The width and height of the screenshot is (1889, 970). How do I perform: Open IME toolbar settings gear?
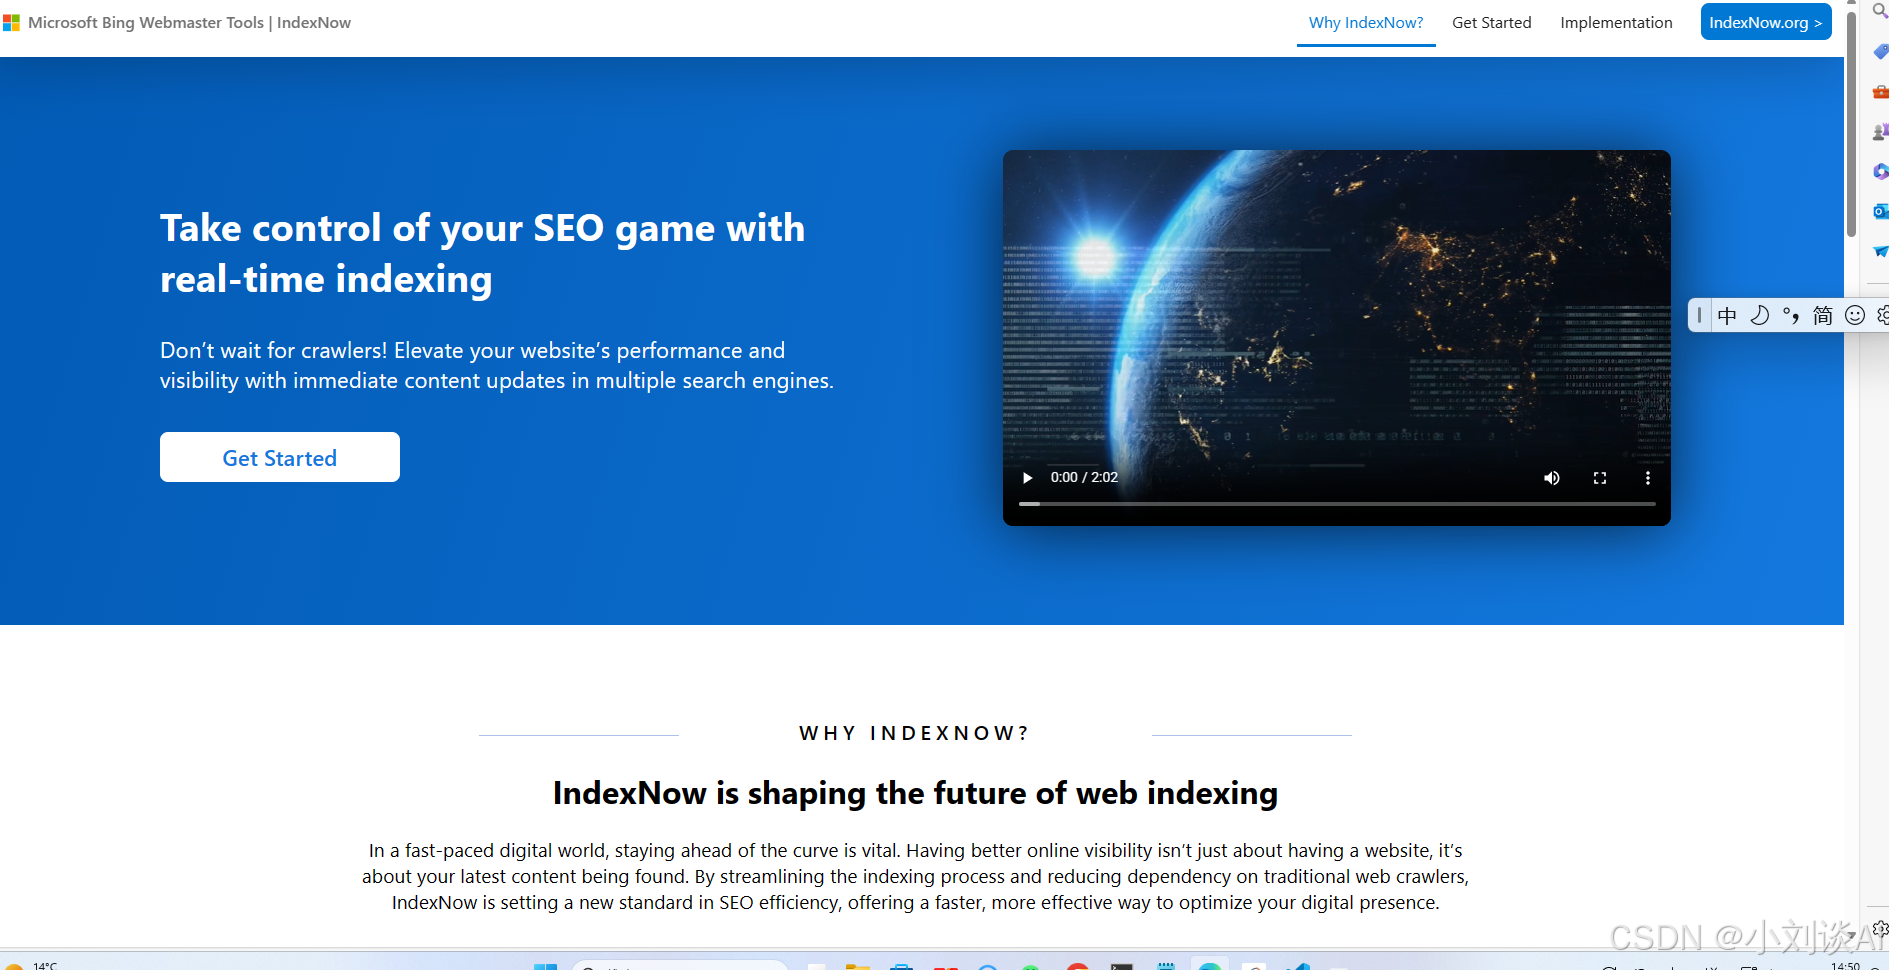pyautogui.click(x=1883, y=316)
